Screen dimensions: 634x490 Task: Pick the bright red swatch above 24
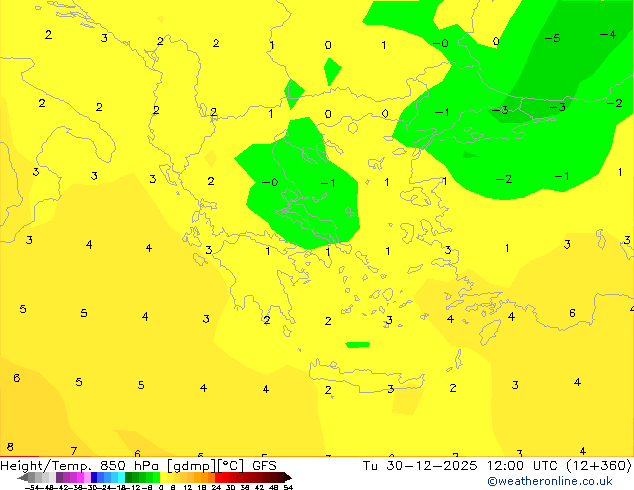[218, 477]
